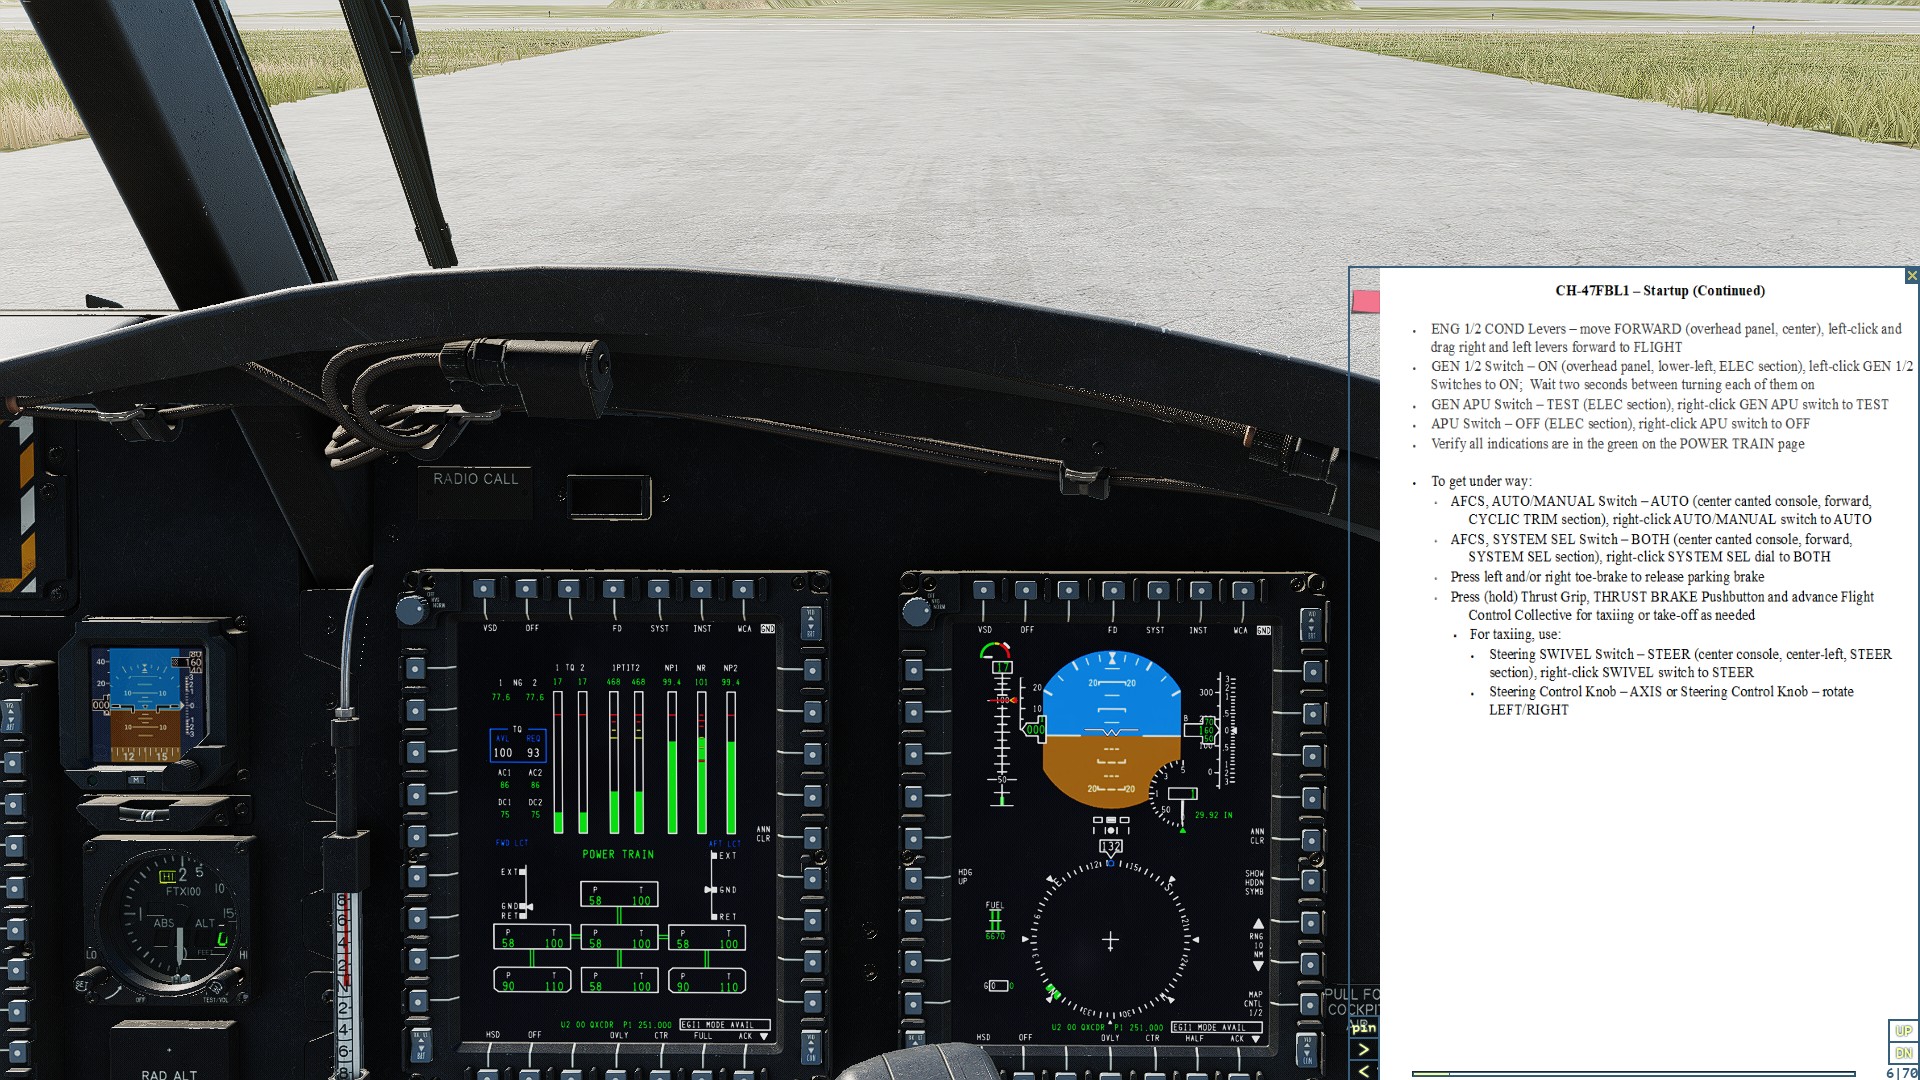Click the UP page button
Screen dimensions: 1920x1080
[x=1902, y=1031]
